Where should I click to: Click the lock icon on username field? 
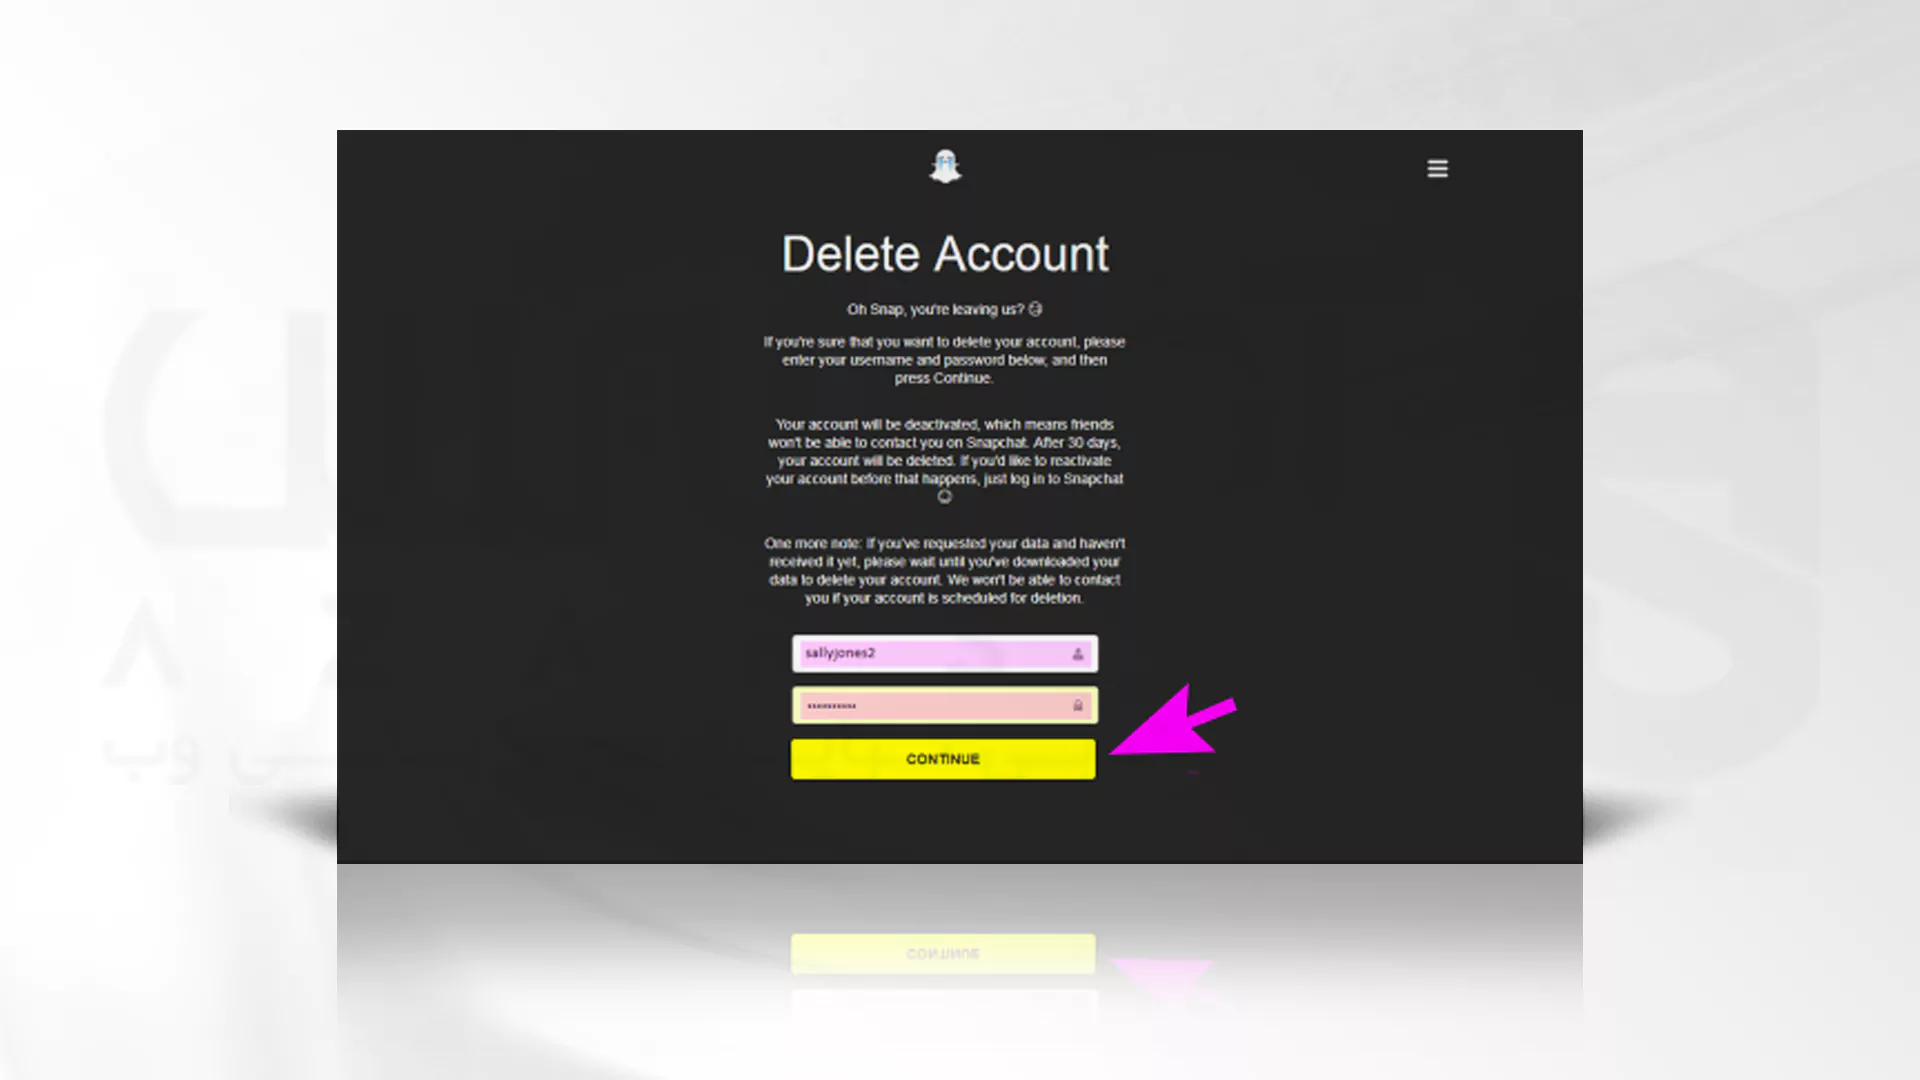pyautogui.click(x=1077, y=651)
